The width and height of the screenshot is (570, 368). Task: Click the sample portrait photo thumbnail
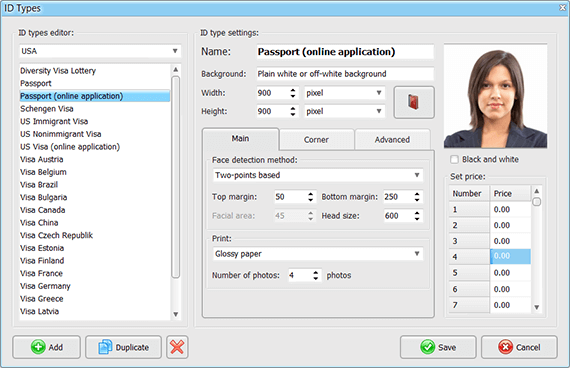[x=495, y=96]
